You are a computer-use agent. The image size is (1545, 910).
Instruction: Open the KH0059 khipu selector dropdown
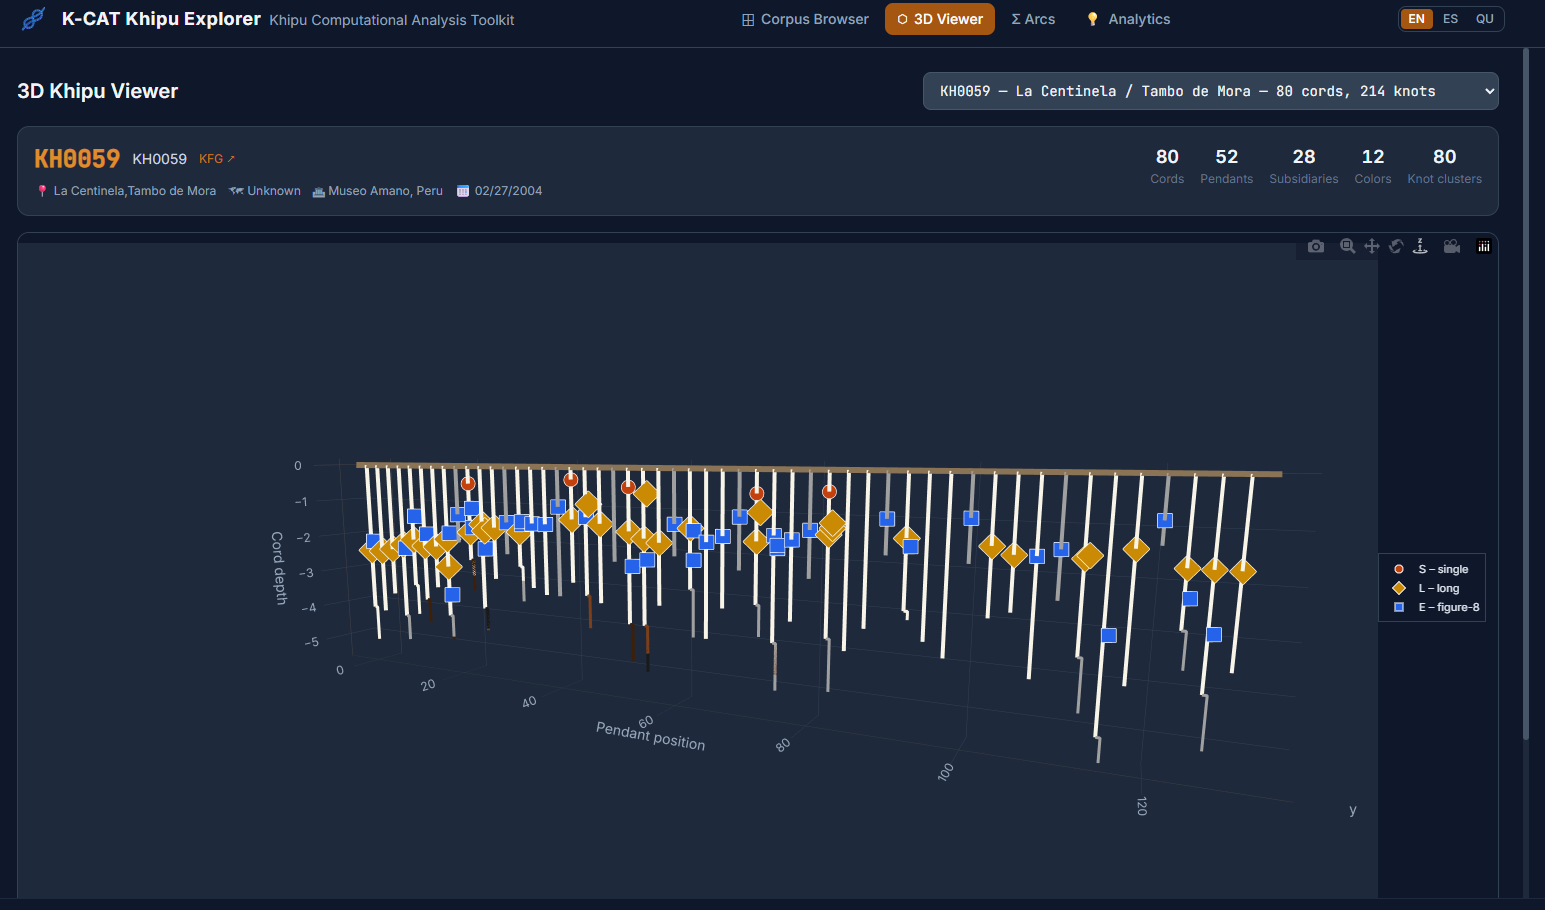coord(1210,91)
